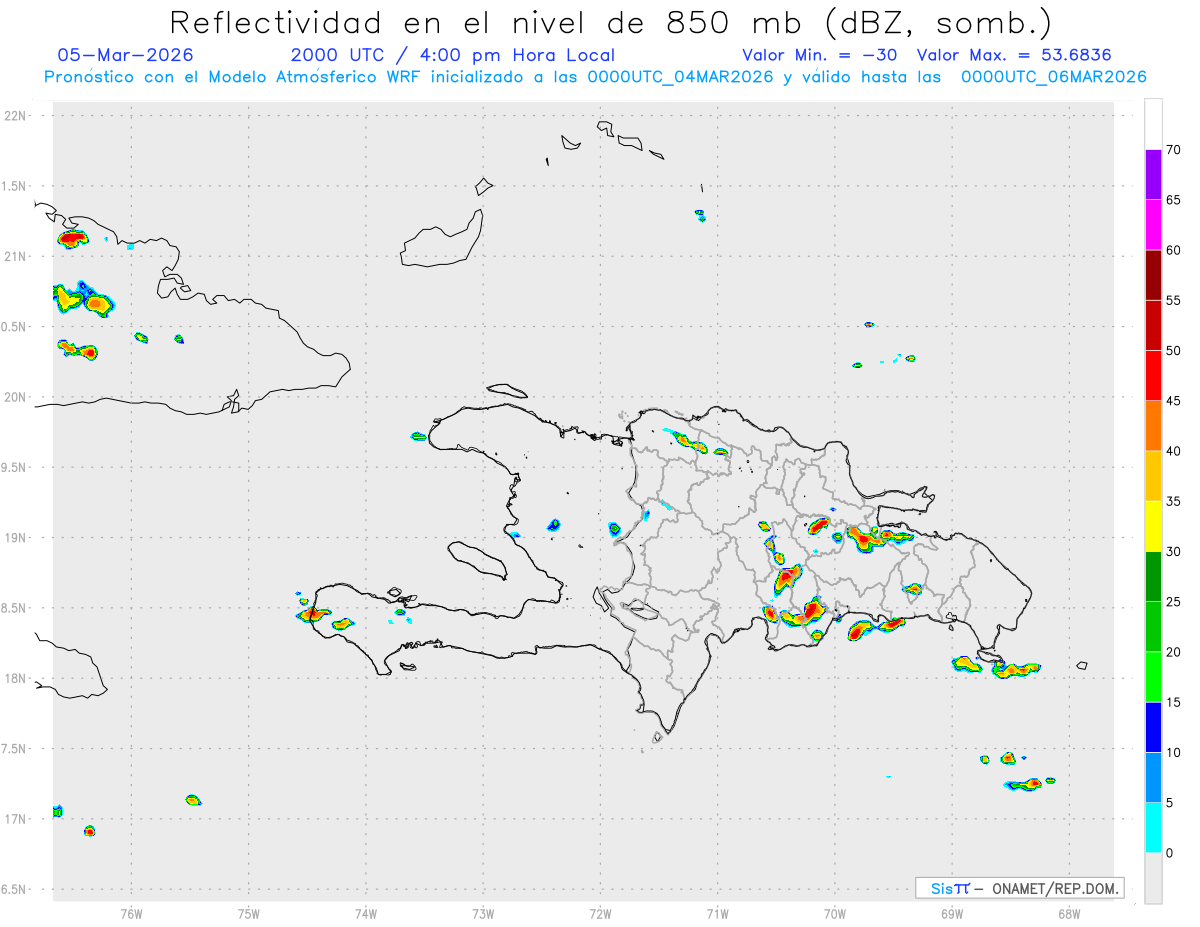The height and width of the screenshot is (927, 1200).
Task: Select the '69W' longitude axis label
Action: pos(951,913)
